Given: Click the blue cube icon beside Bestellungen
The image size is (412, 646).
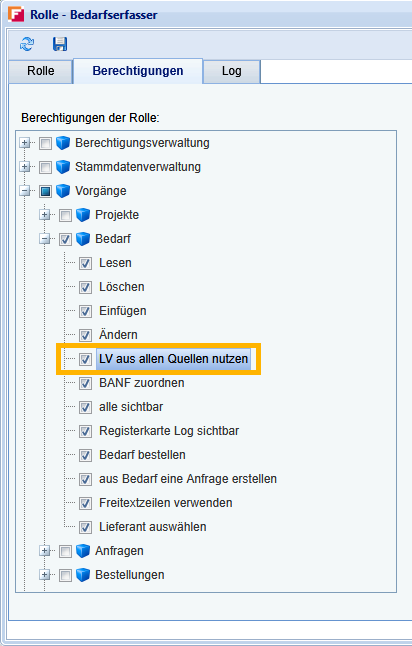Looking at the screenshot, I should (x=83, y=575).
